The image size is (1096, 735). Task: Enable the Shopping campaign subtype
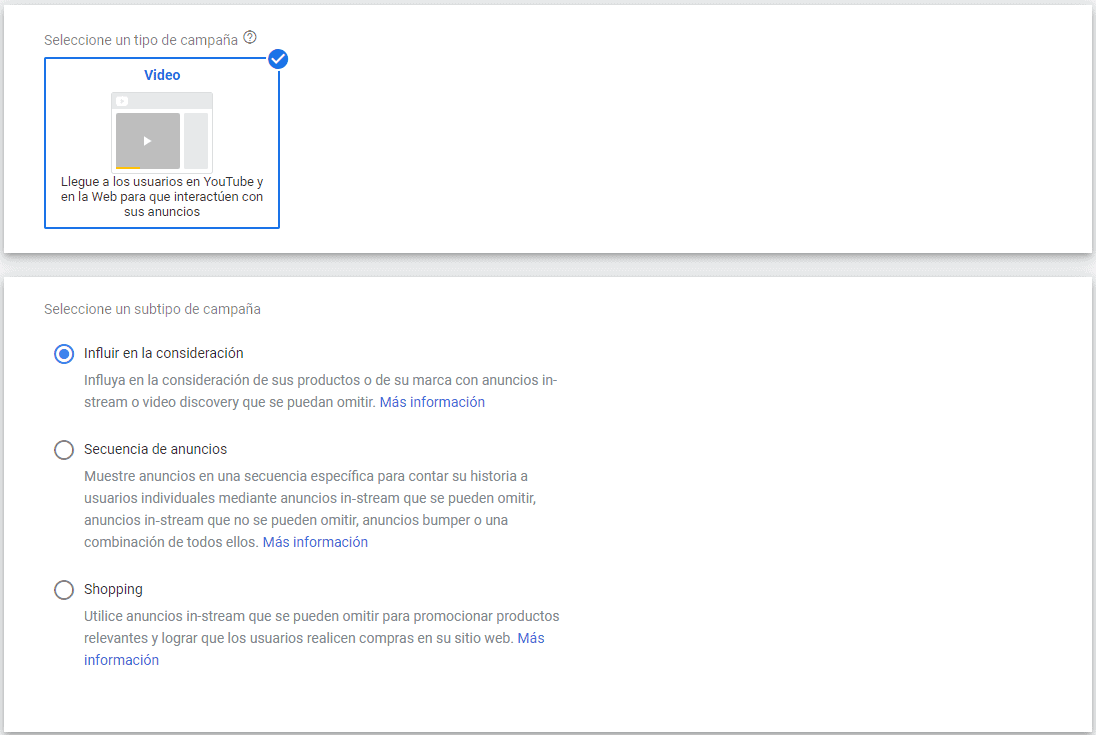63,589
